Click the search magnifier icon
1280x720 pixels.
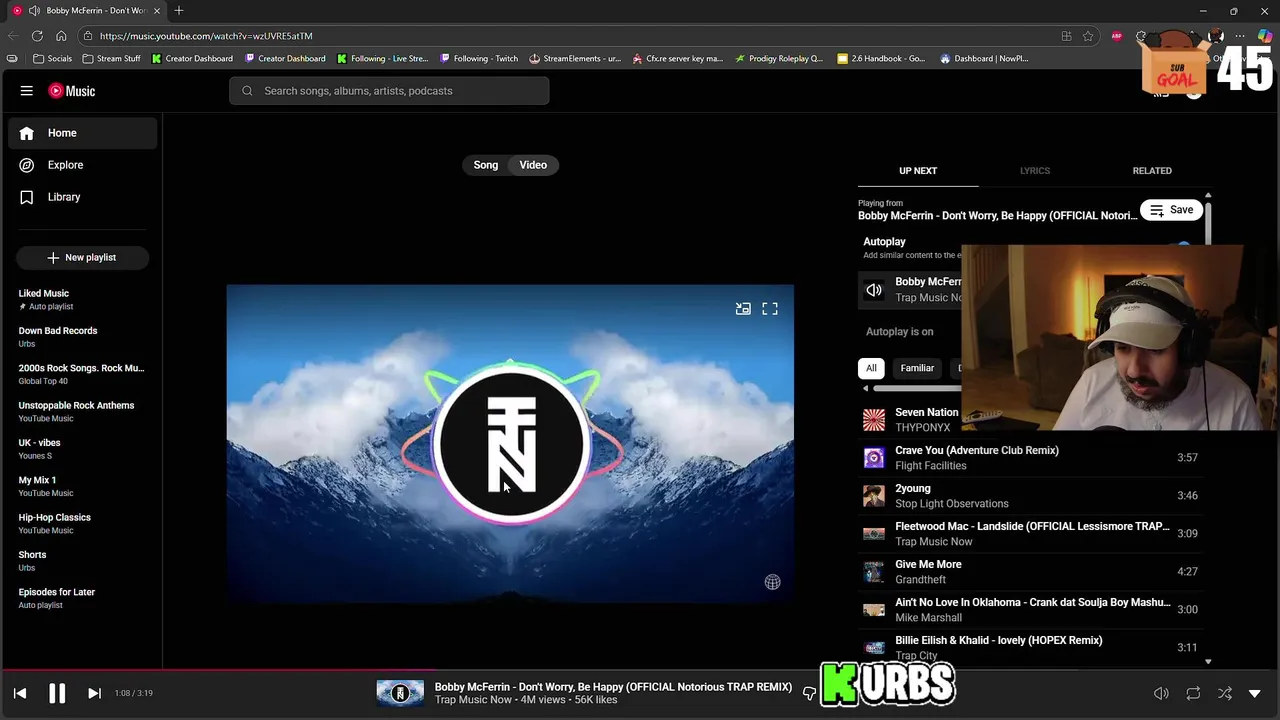247,91
